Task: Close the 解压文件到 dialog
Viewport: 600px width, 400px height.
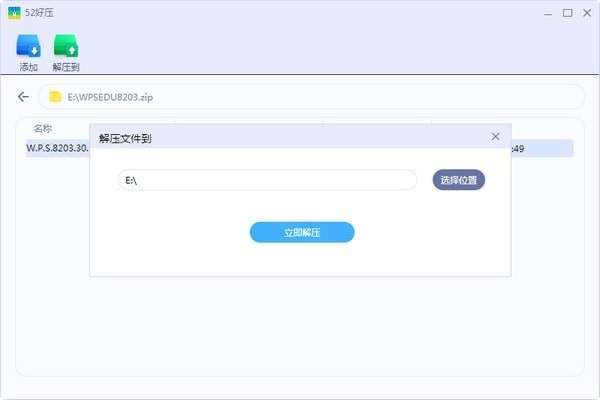Action: point(495,137)
